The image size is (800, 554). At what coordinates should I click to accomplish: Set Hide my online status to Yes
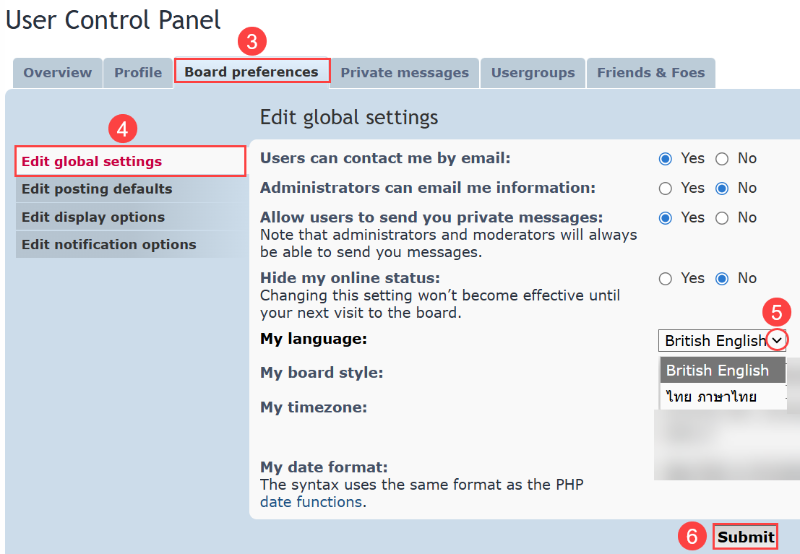(x=665, y=279)
